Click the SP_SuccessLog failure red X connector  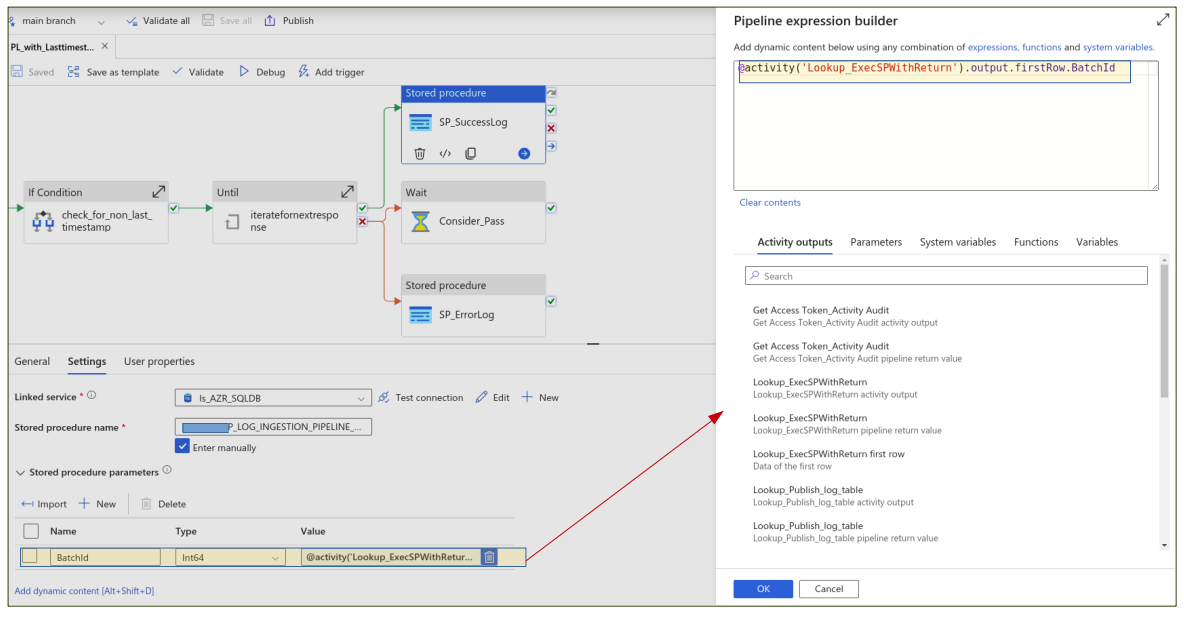coord(551,128)
